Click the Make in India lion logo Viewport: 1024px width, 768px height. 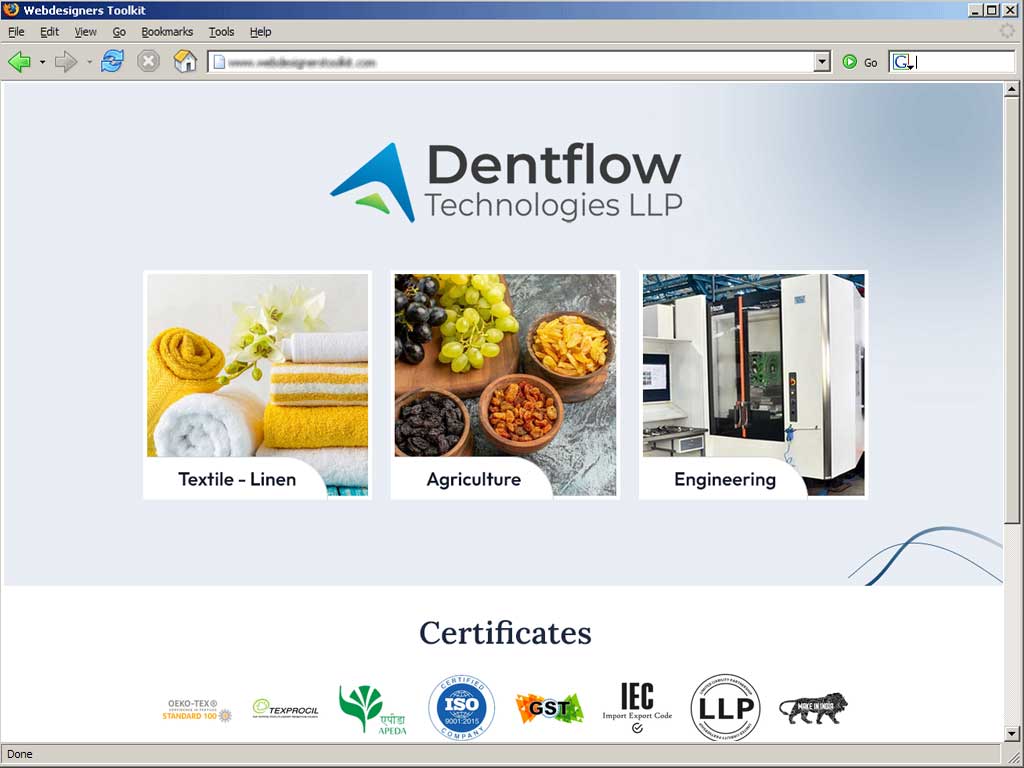[813, 708]
